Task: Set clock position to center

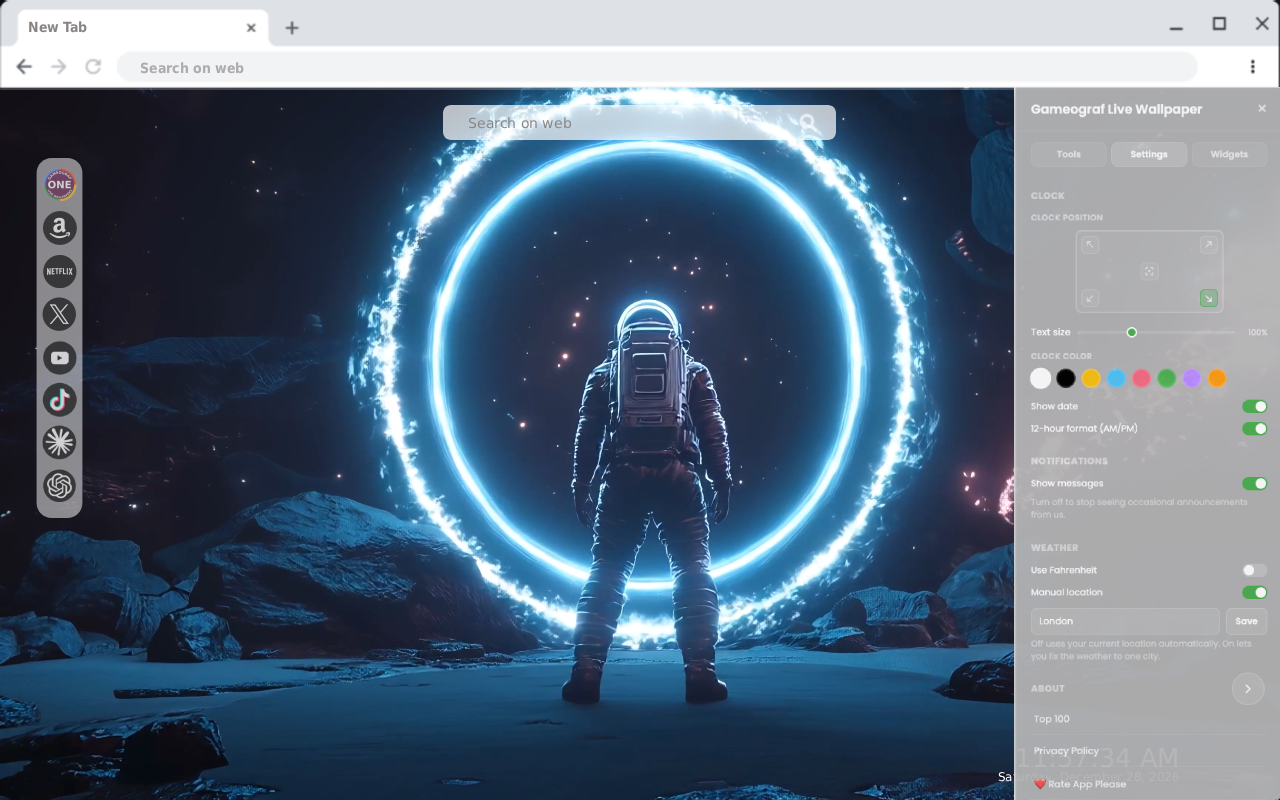Action: pos(1149,271)
